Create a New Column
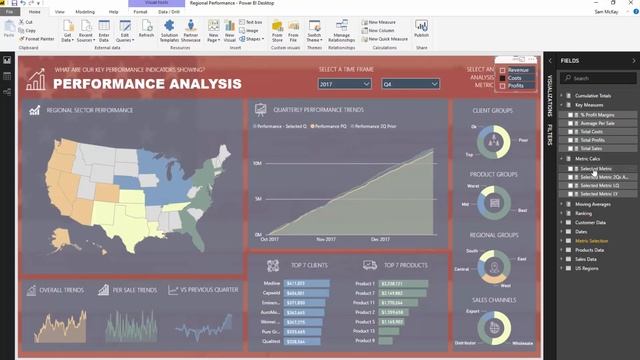The image size is (640, 360). pos(378,31)
